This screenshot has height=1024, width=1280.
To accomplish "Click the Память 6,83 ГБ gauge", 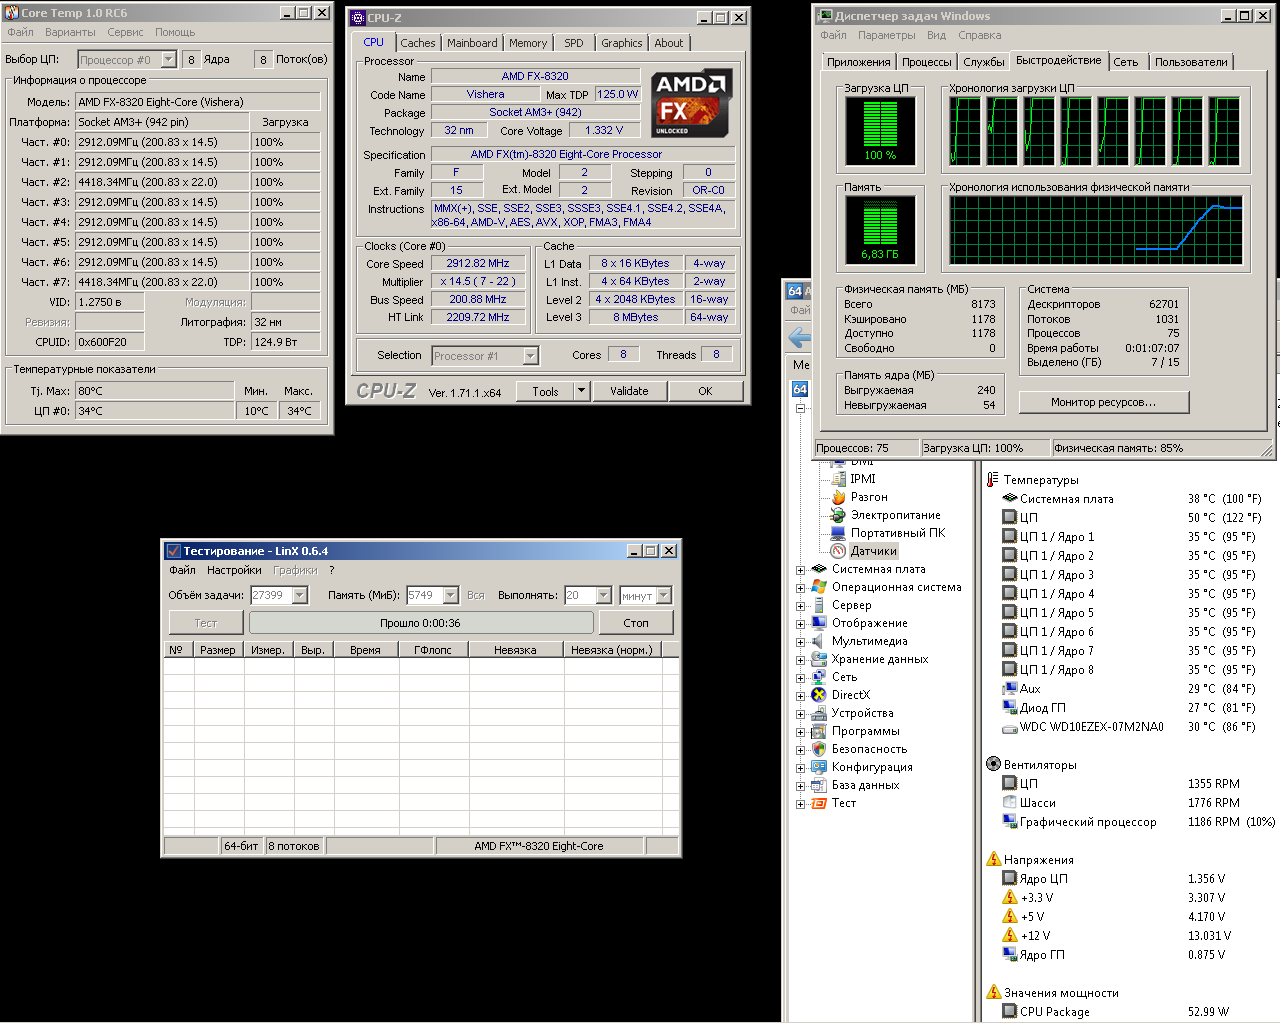I will [x=880, y=229].
